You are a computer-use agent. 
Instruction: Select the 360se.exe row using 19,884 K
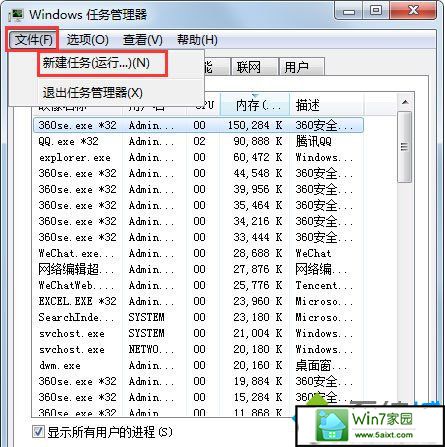click(x=198, y=381)
